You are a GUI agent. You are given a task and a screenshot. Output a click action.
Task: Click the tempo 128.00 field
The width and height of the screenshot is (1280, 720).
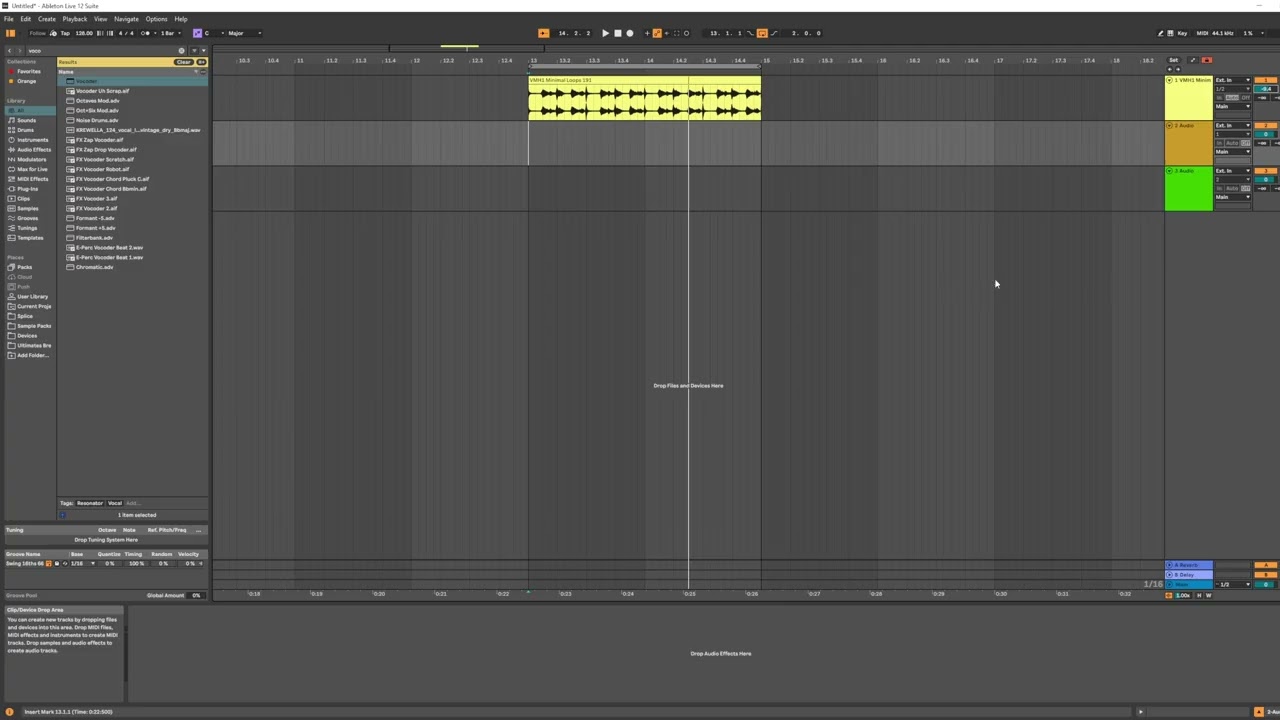pyautogui.click(x=84, y=33)
